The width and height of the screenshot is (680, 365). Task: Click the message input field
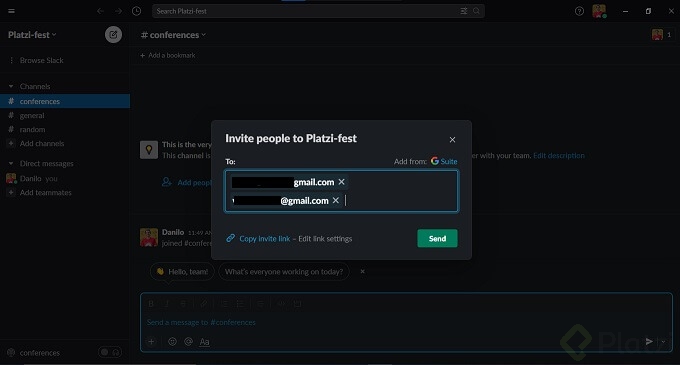(x=406, y=323)
